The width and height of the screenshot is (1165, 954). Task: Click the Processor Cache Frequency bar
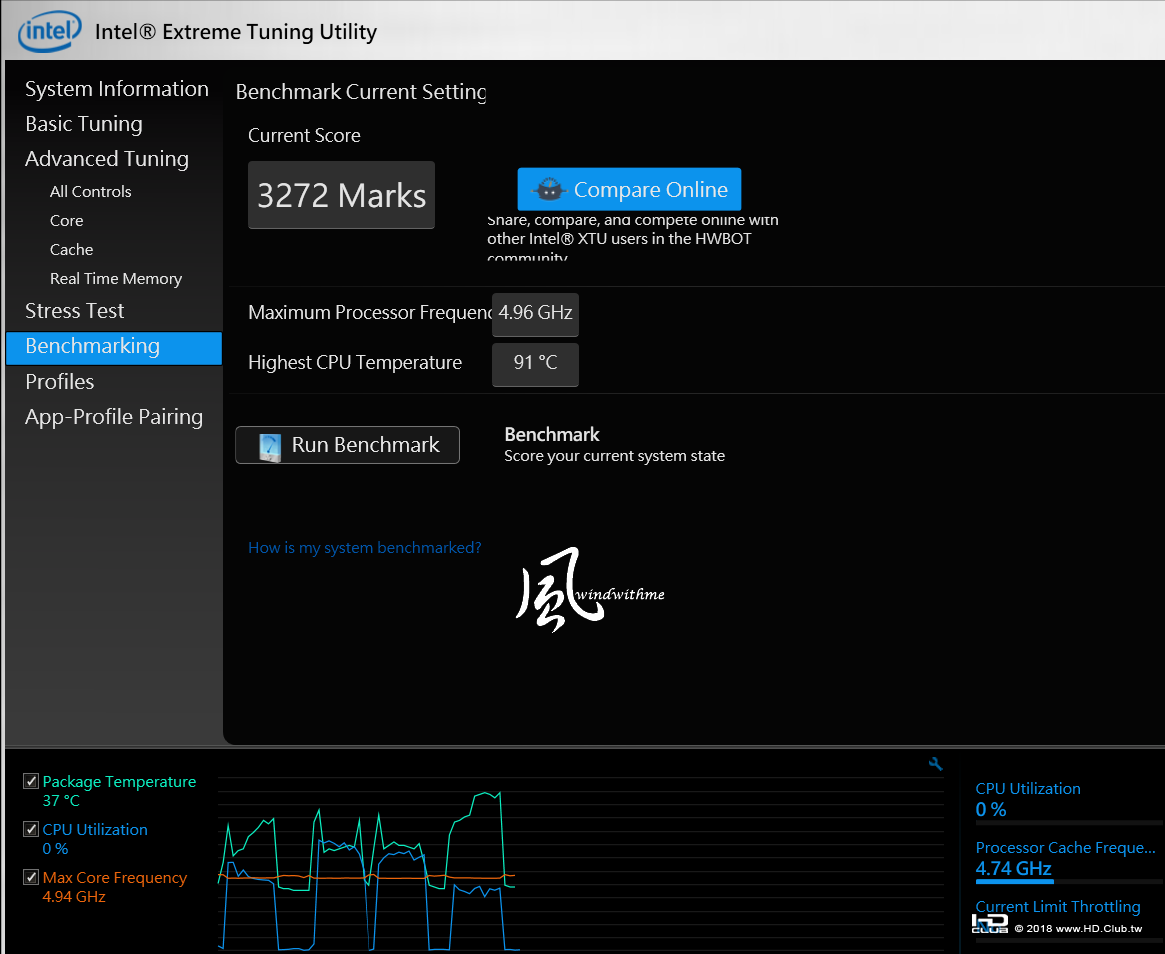coord(1067,882)
